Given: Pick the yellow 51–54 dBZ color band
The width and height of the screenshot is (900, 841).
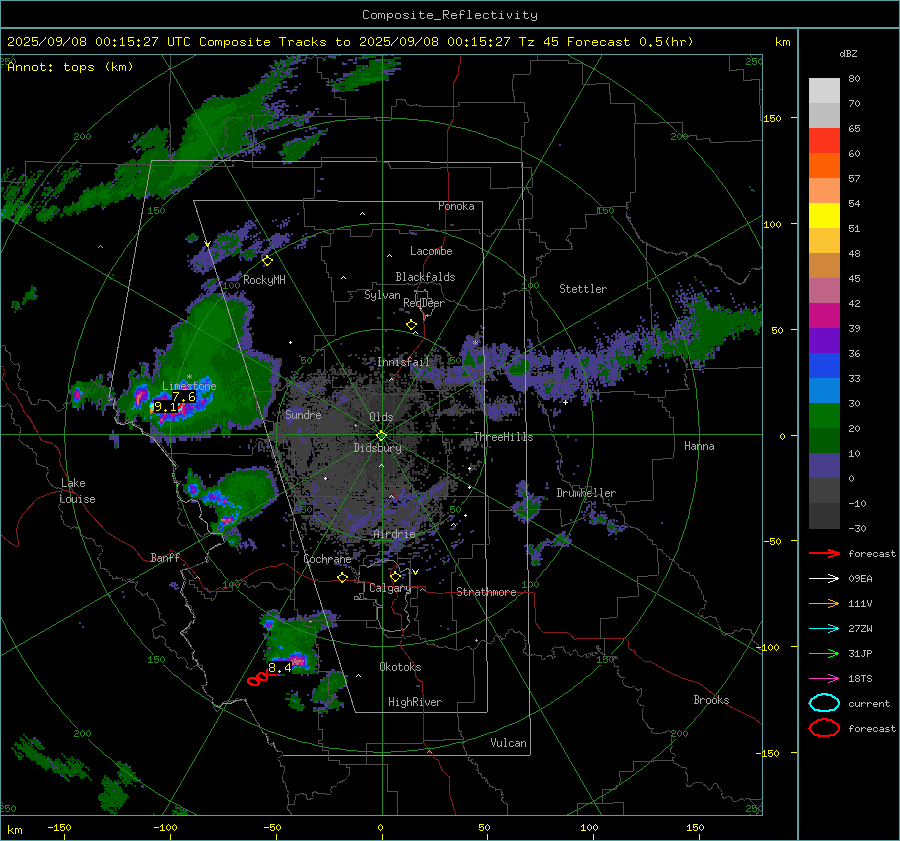Looking at the screenshot, I should [824, 216].
